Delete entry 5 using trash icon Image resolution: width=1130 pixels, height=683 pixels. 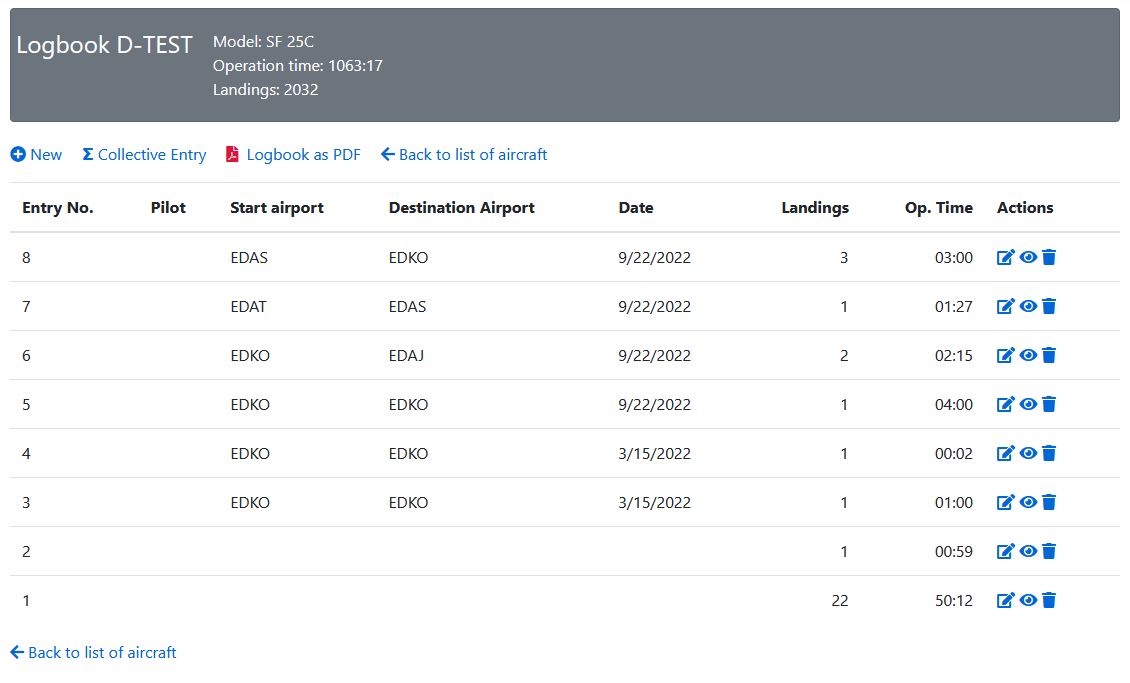tap(1049, 405)
